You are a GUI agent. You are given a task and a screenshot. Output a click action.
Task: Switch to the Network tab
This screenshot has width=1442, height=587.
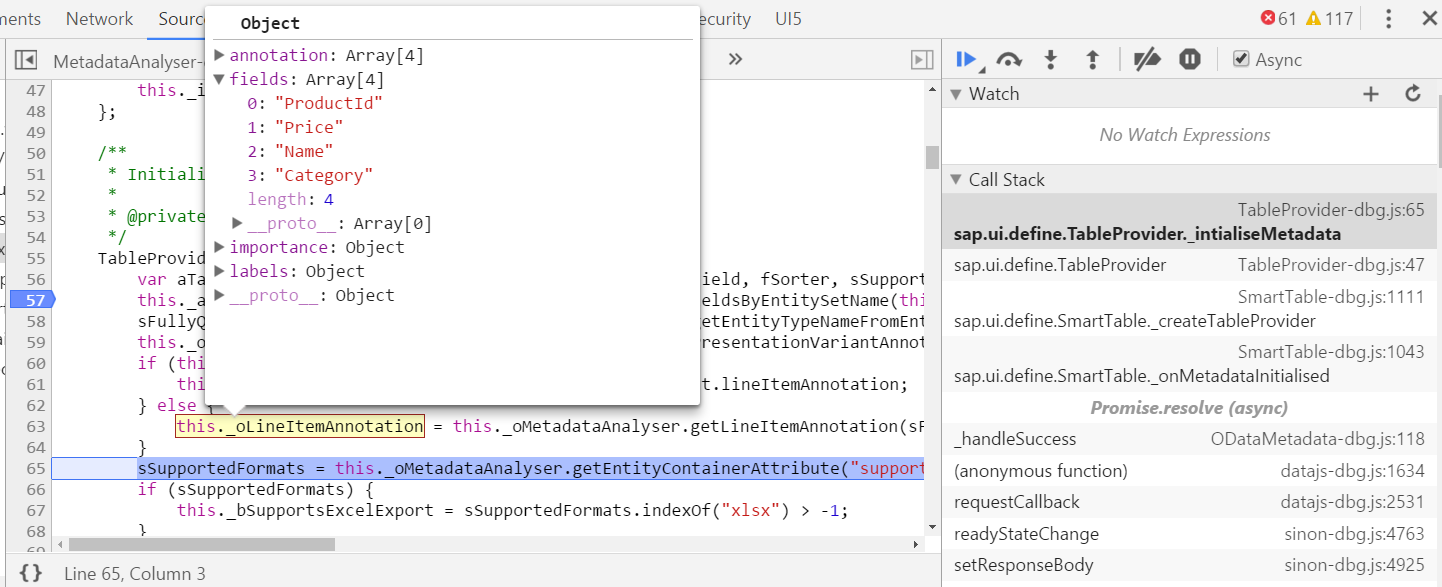tap(99, 19)
